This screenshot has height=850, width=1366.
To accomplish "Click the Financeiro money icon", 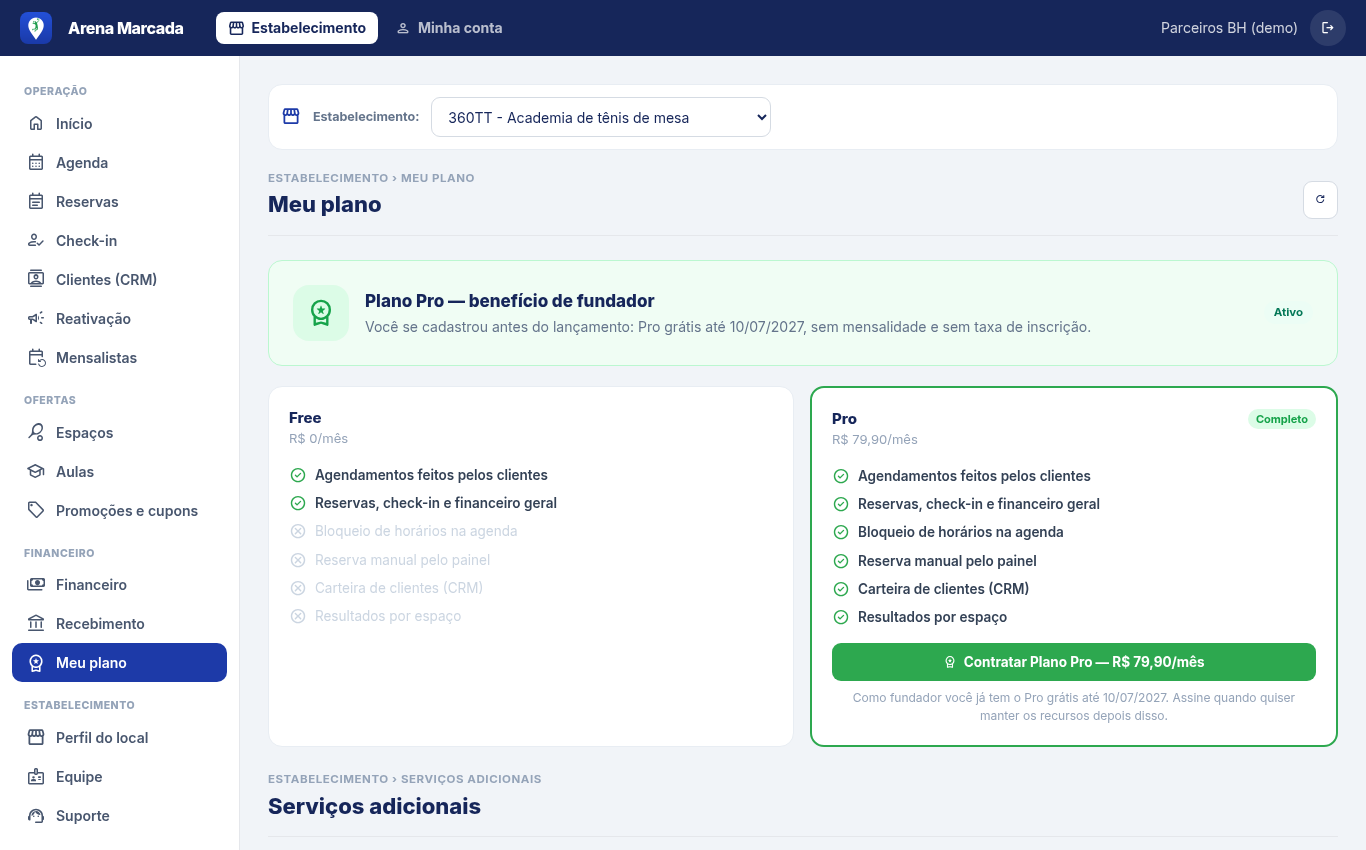I will [x=36, y=585].
